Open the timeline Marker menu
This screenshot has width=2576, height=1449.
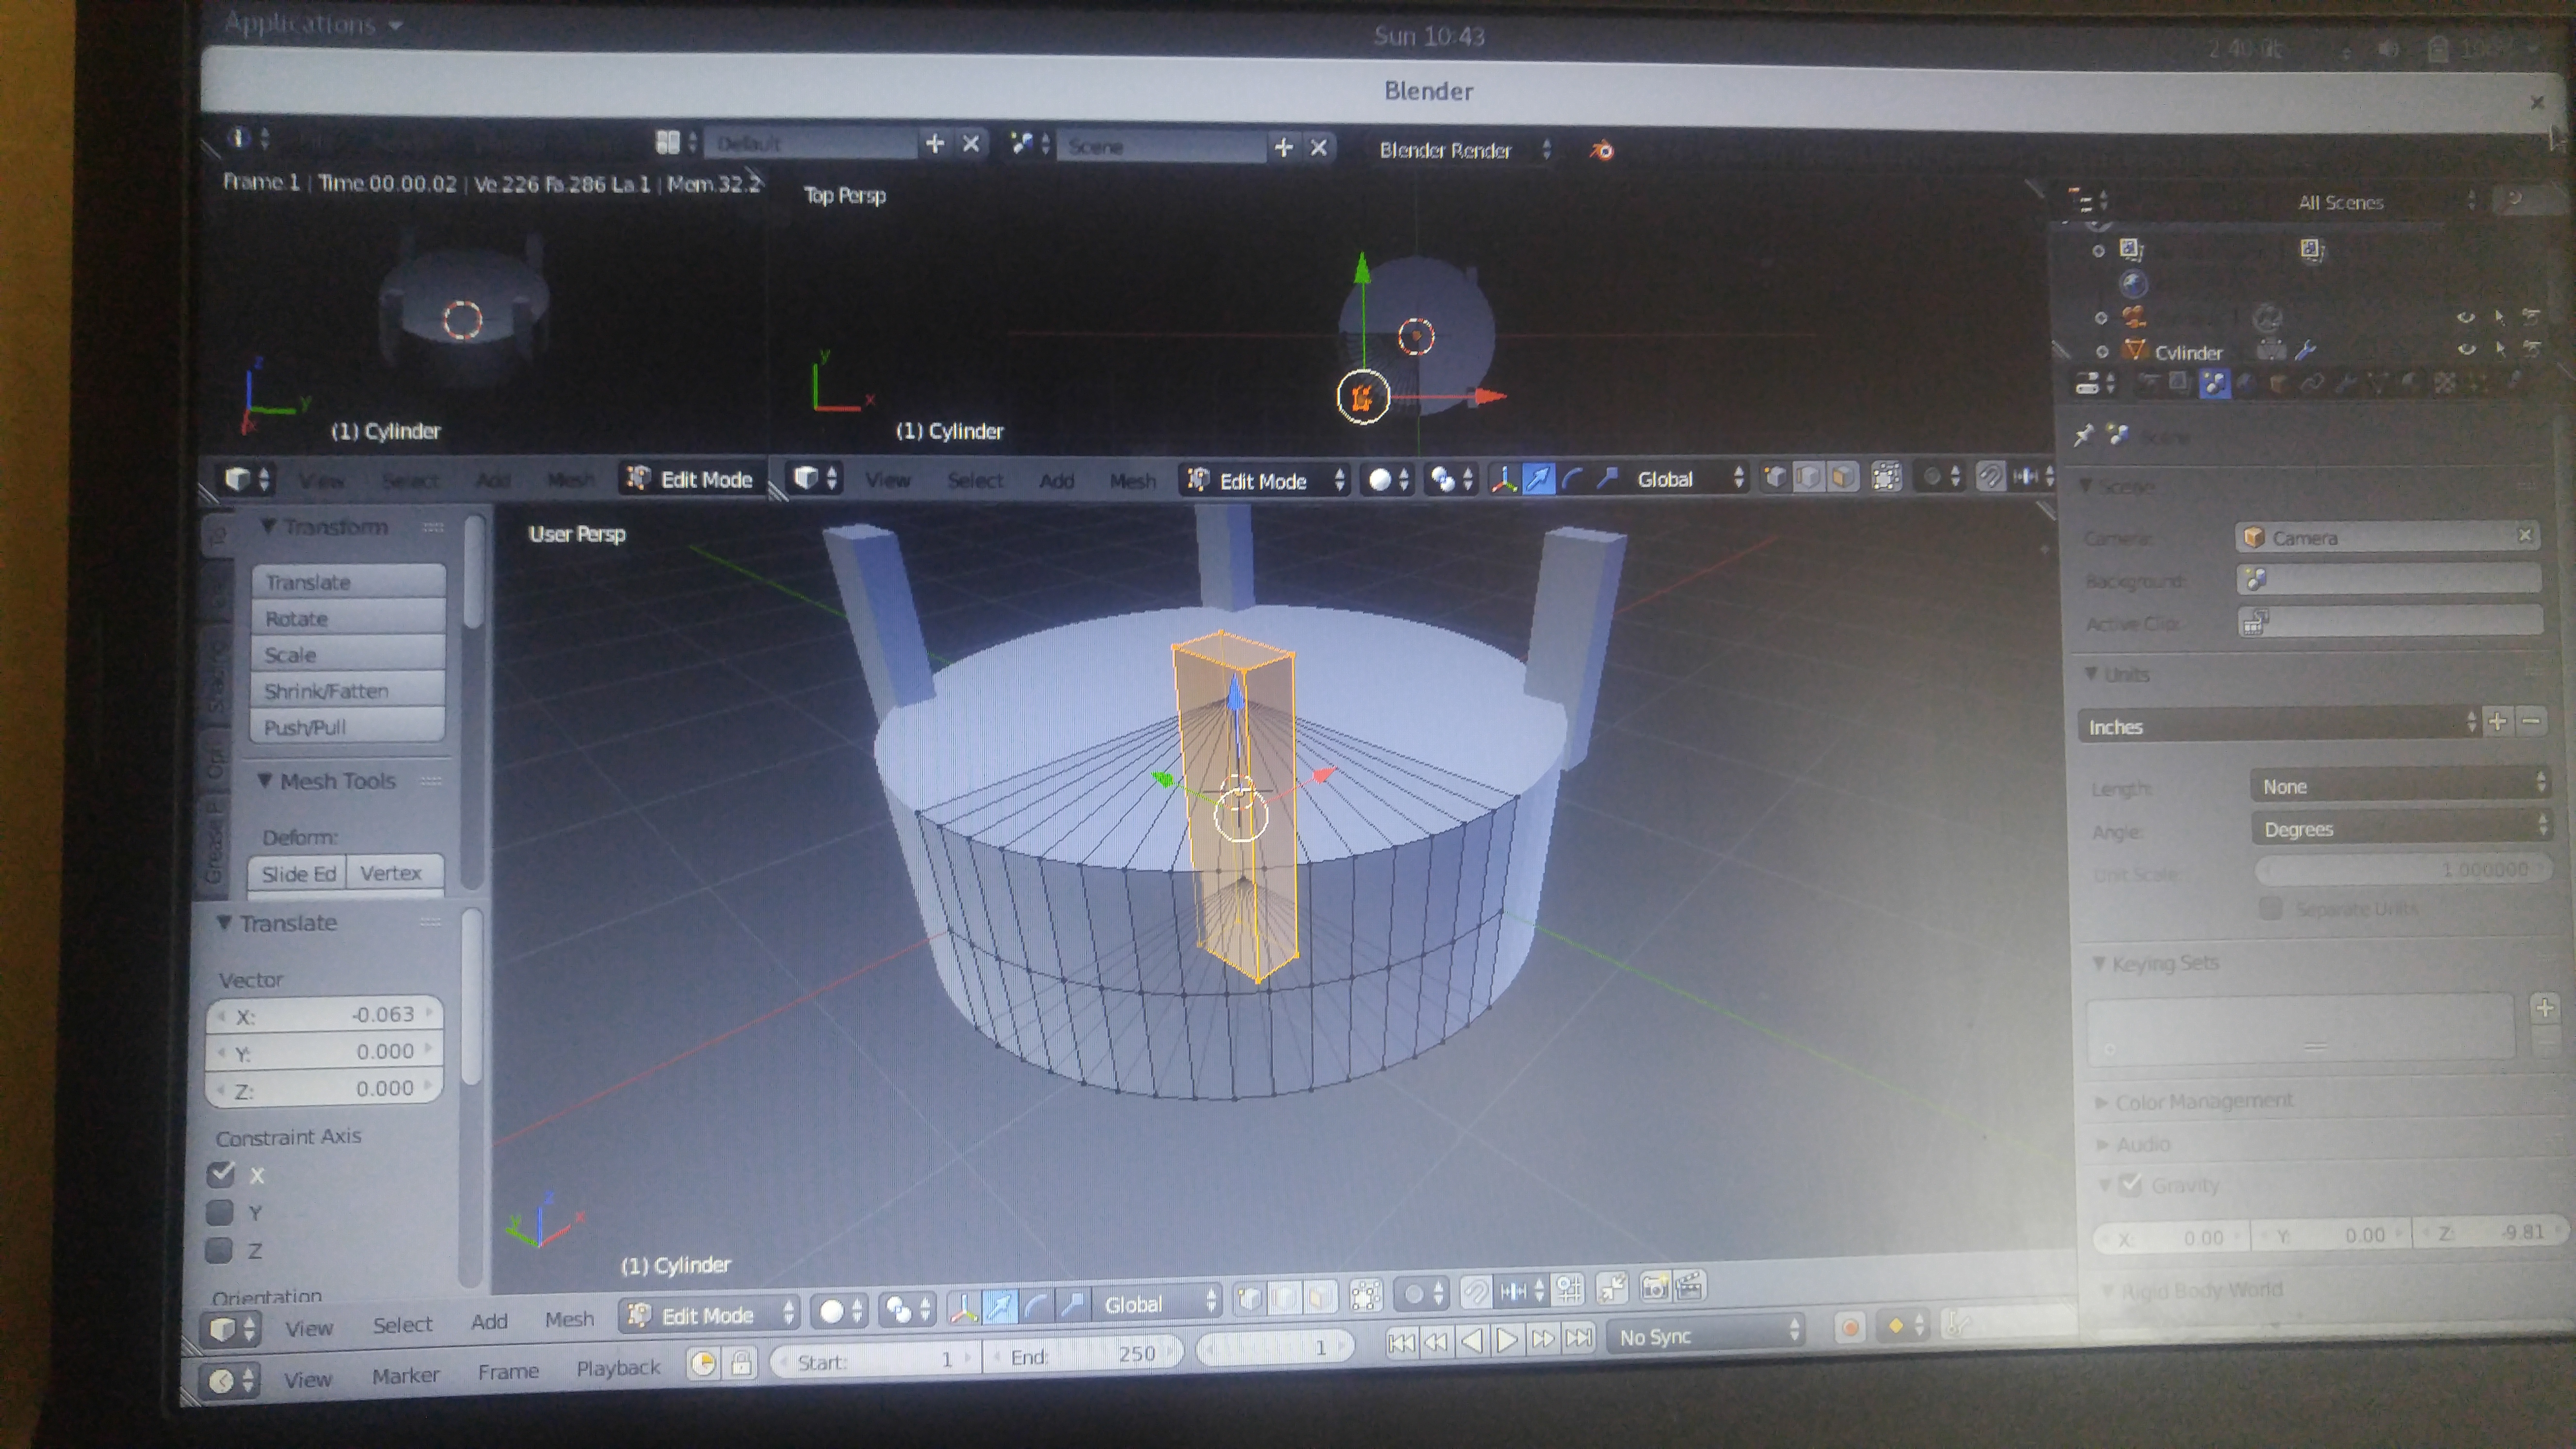tap(405, 1375)
